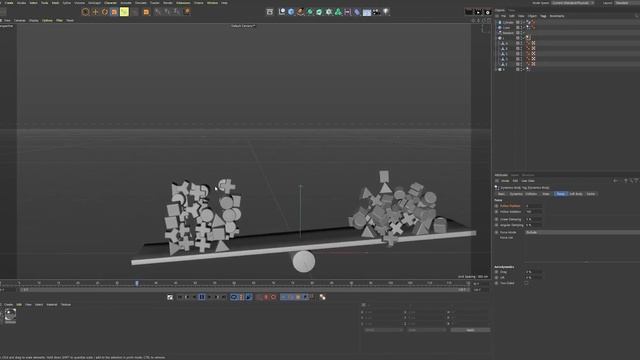The image size is (640, 360).
Task: Click the rightmost icon in playback bar
Action: [x=322, y=297]
